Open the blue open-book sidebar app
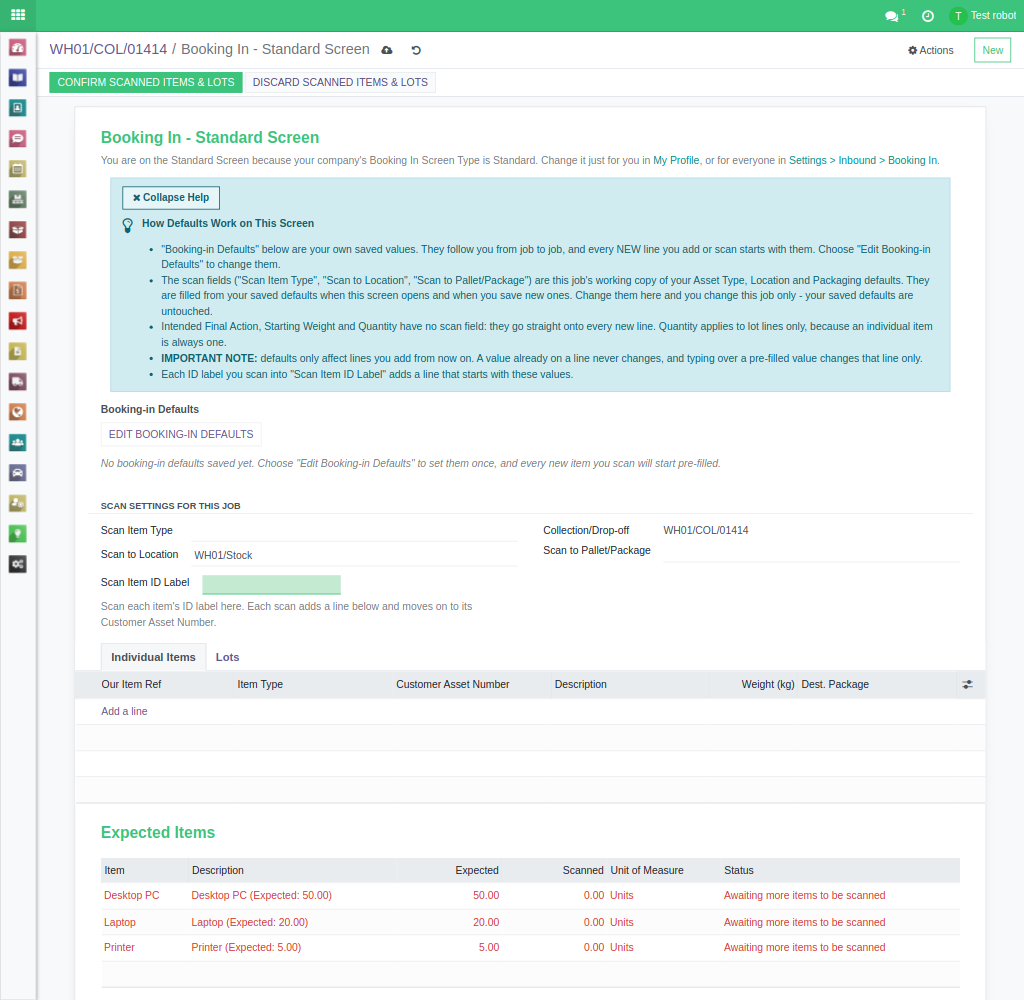Screen dimensions: 1024x1000 click(18, 78)
